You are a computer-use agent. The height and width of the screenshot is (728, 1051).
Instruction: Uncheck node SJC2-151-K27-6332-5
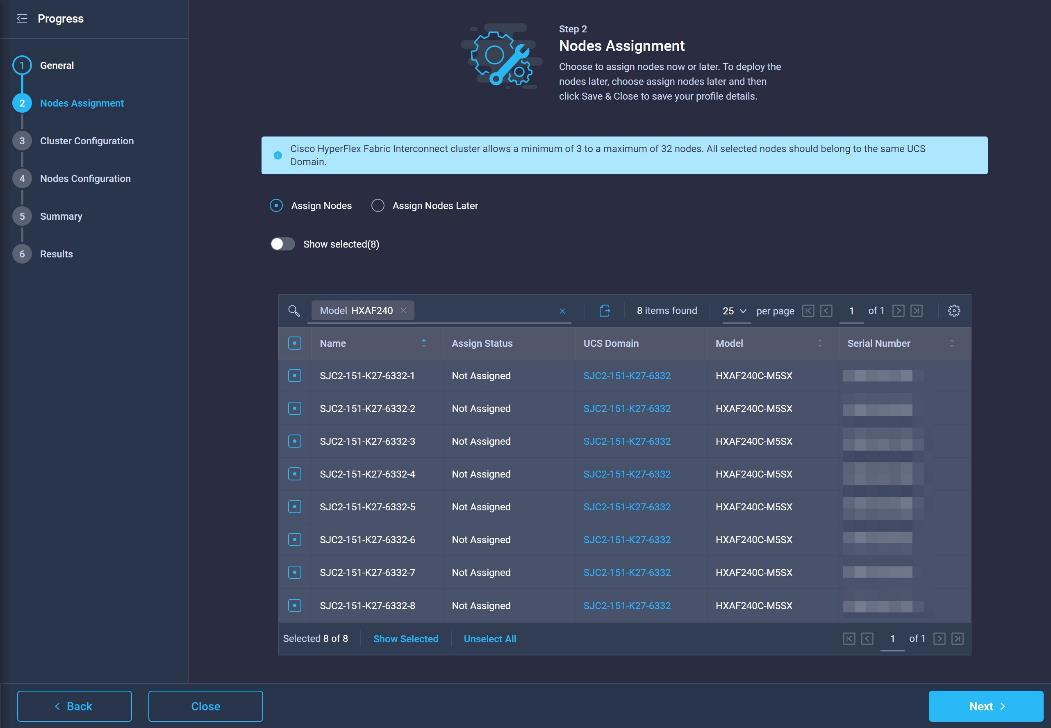(x=294, y=507)
